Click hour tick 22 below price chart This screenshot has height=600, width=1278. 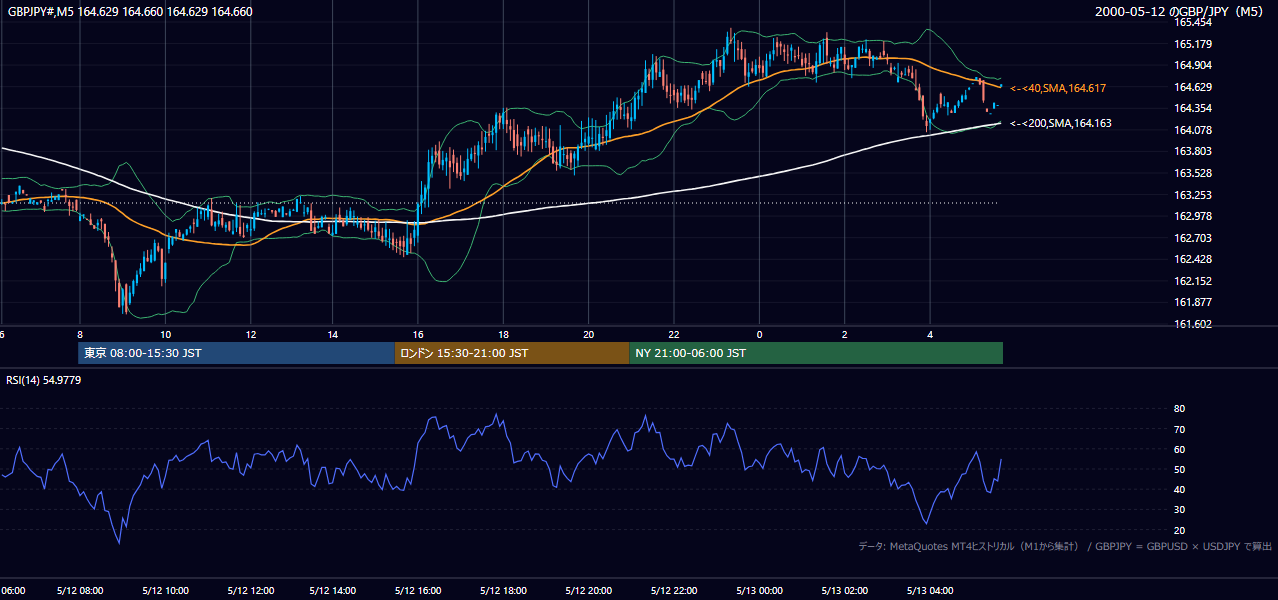coord(674,334)
